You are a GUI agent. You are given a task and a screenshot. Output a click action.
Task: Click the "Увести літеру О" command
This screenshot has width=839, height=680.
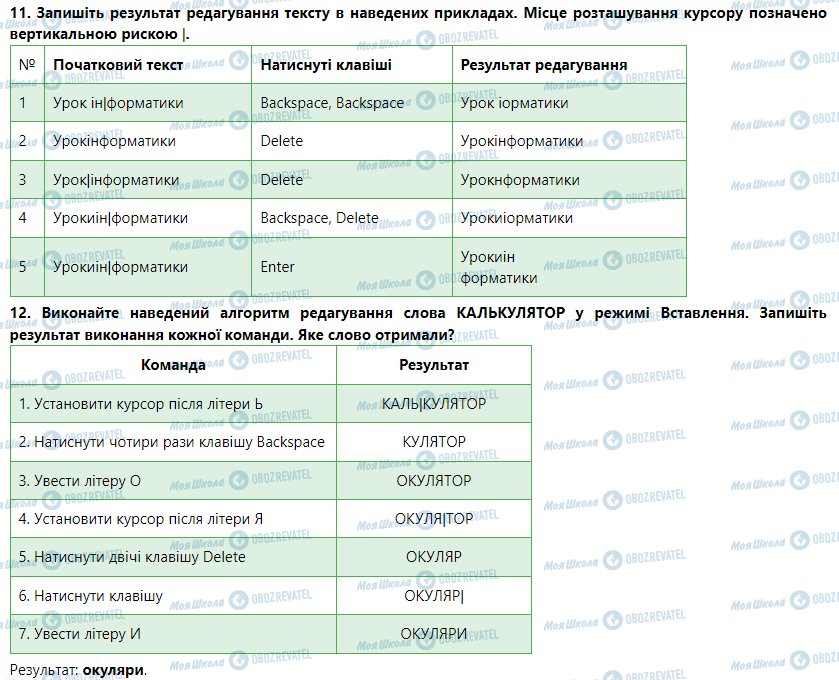pos(80,481)
